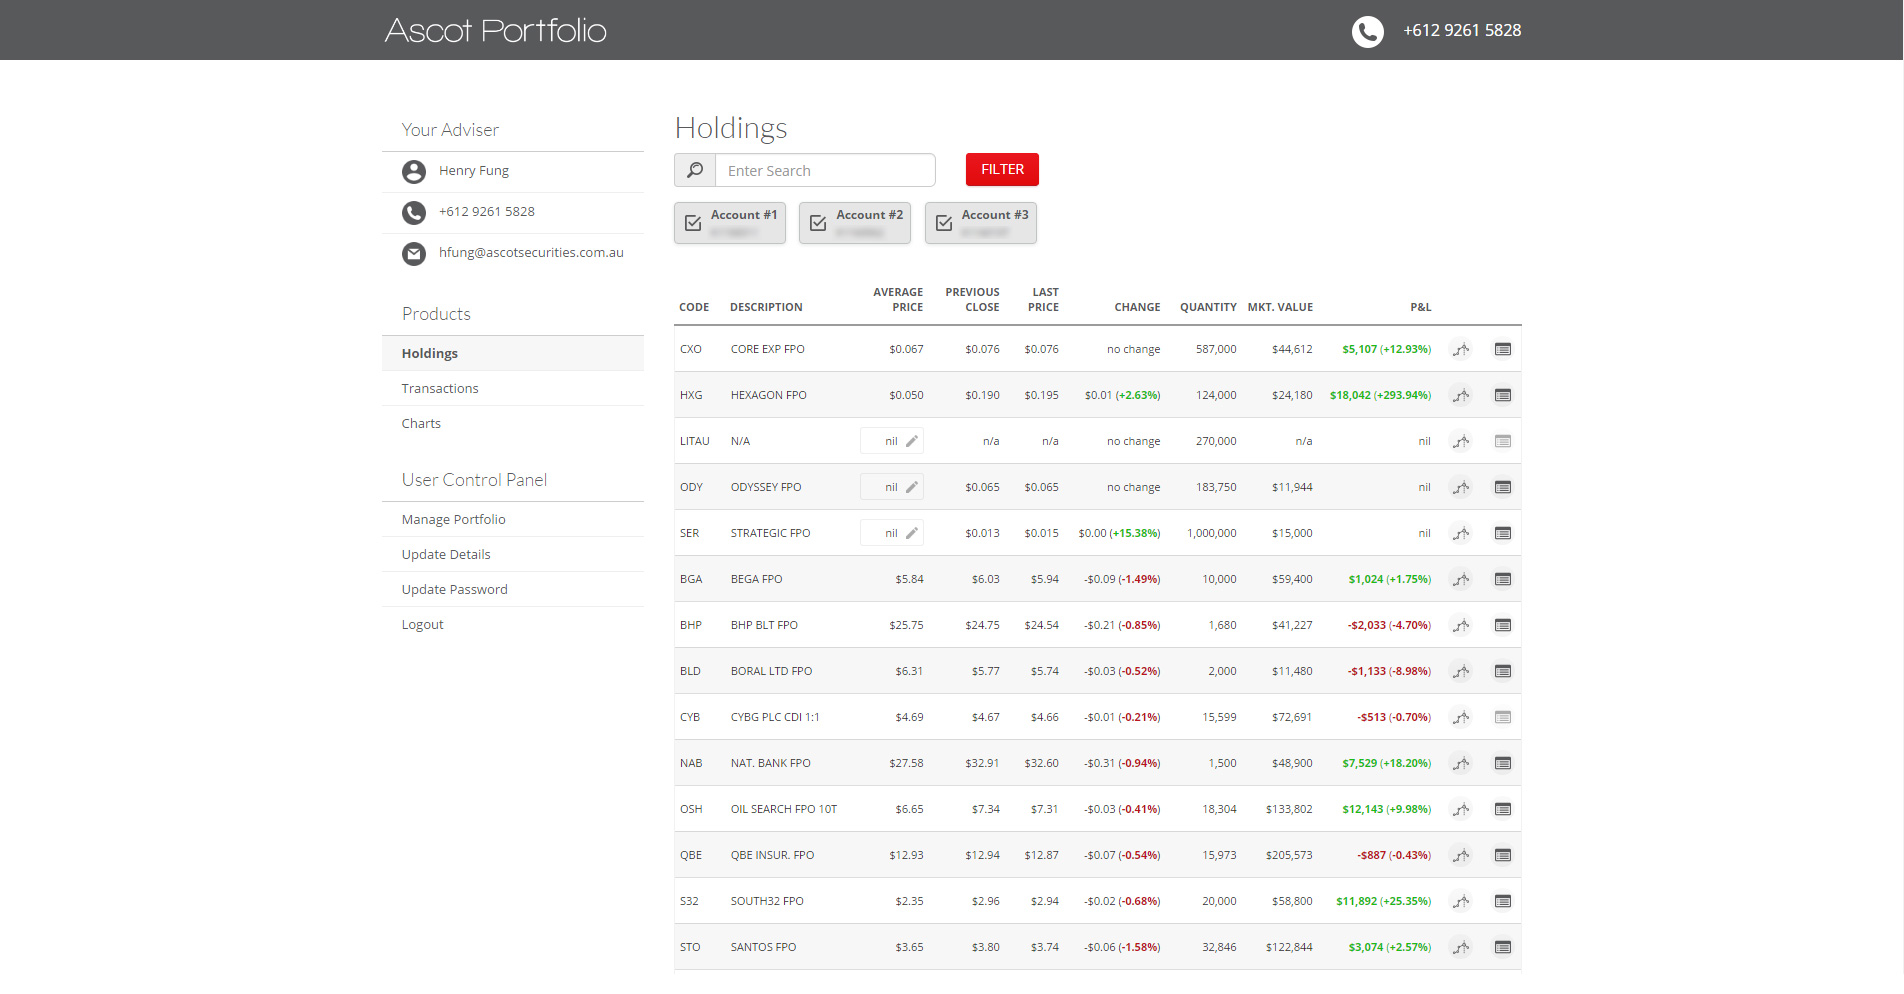Open chart icon for STO row
The width and height of the screenshot is (1904, 994).
pyautogui.click(x=1461, y=947)
